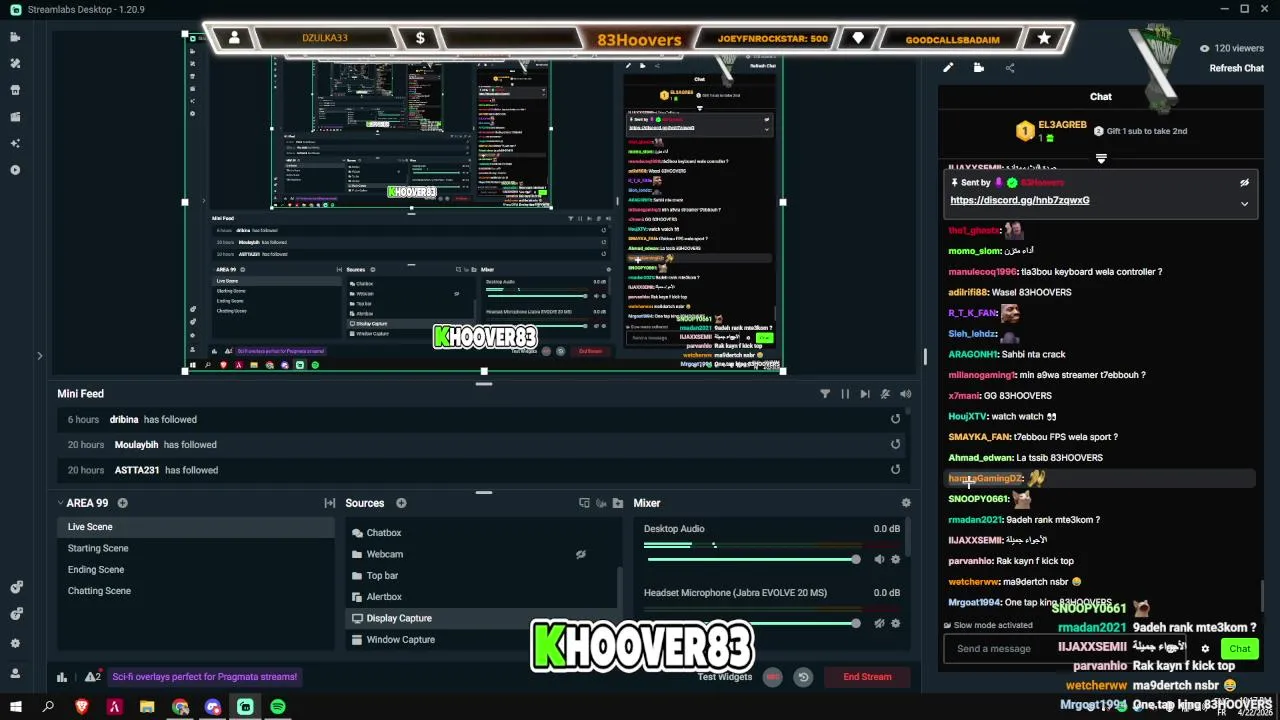Open the chat settings gear

click(x=1205, y=648)
